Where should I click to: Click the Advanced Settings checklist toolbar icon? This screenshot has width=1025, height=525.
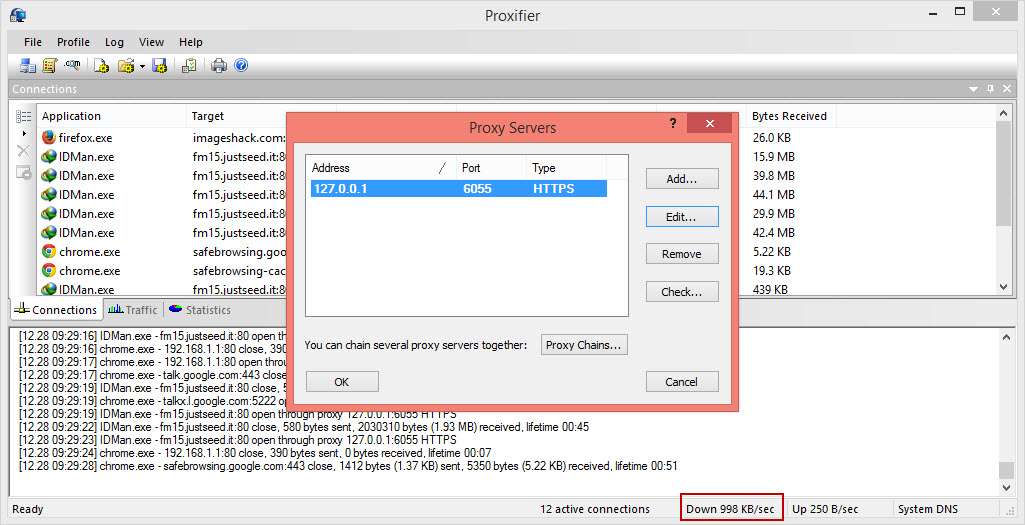188,66
